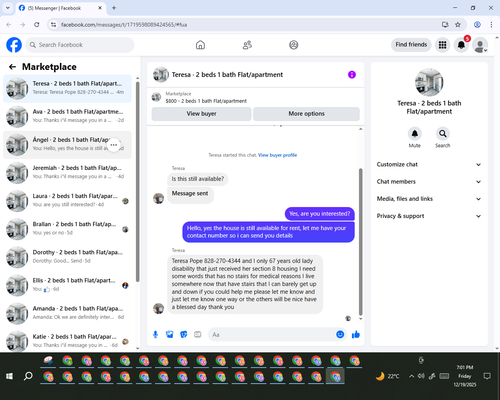Open Chrome profile icon in toolbar
The image size is (500, 400).
click(477, 25)
